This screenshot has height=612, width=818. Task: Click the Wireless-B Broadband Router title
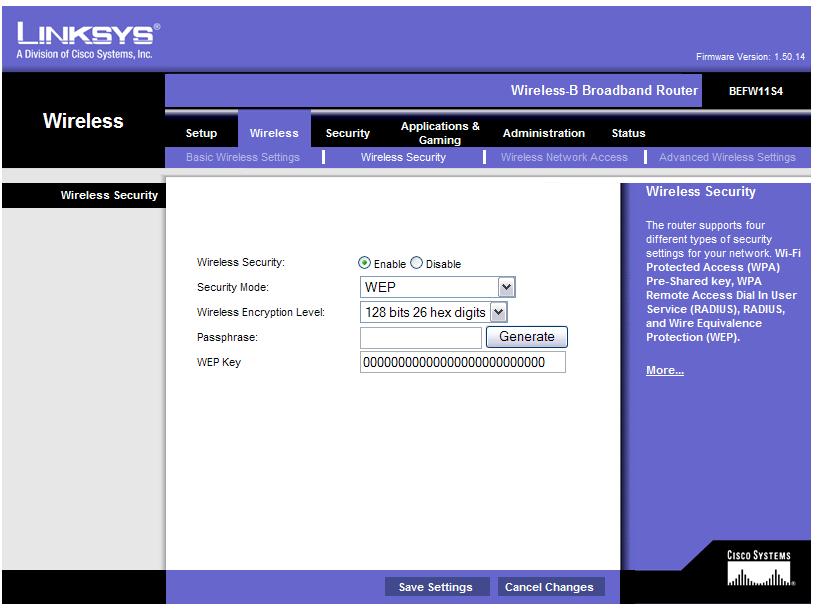point(604,90)
